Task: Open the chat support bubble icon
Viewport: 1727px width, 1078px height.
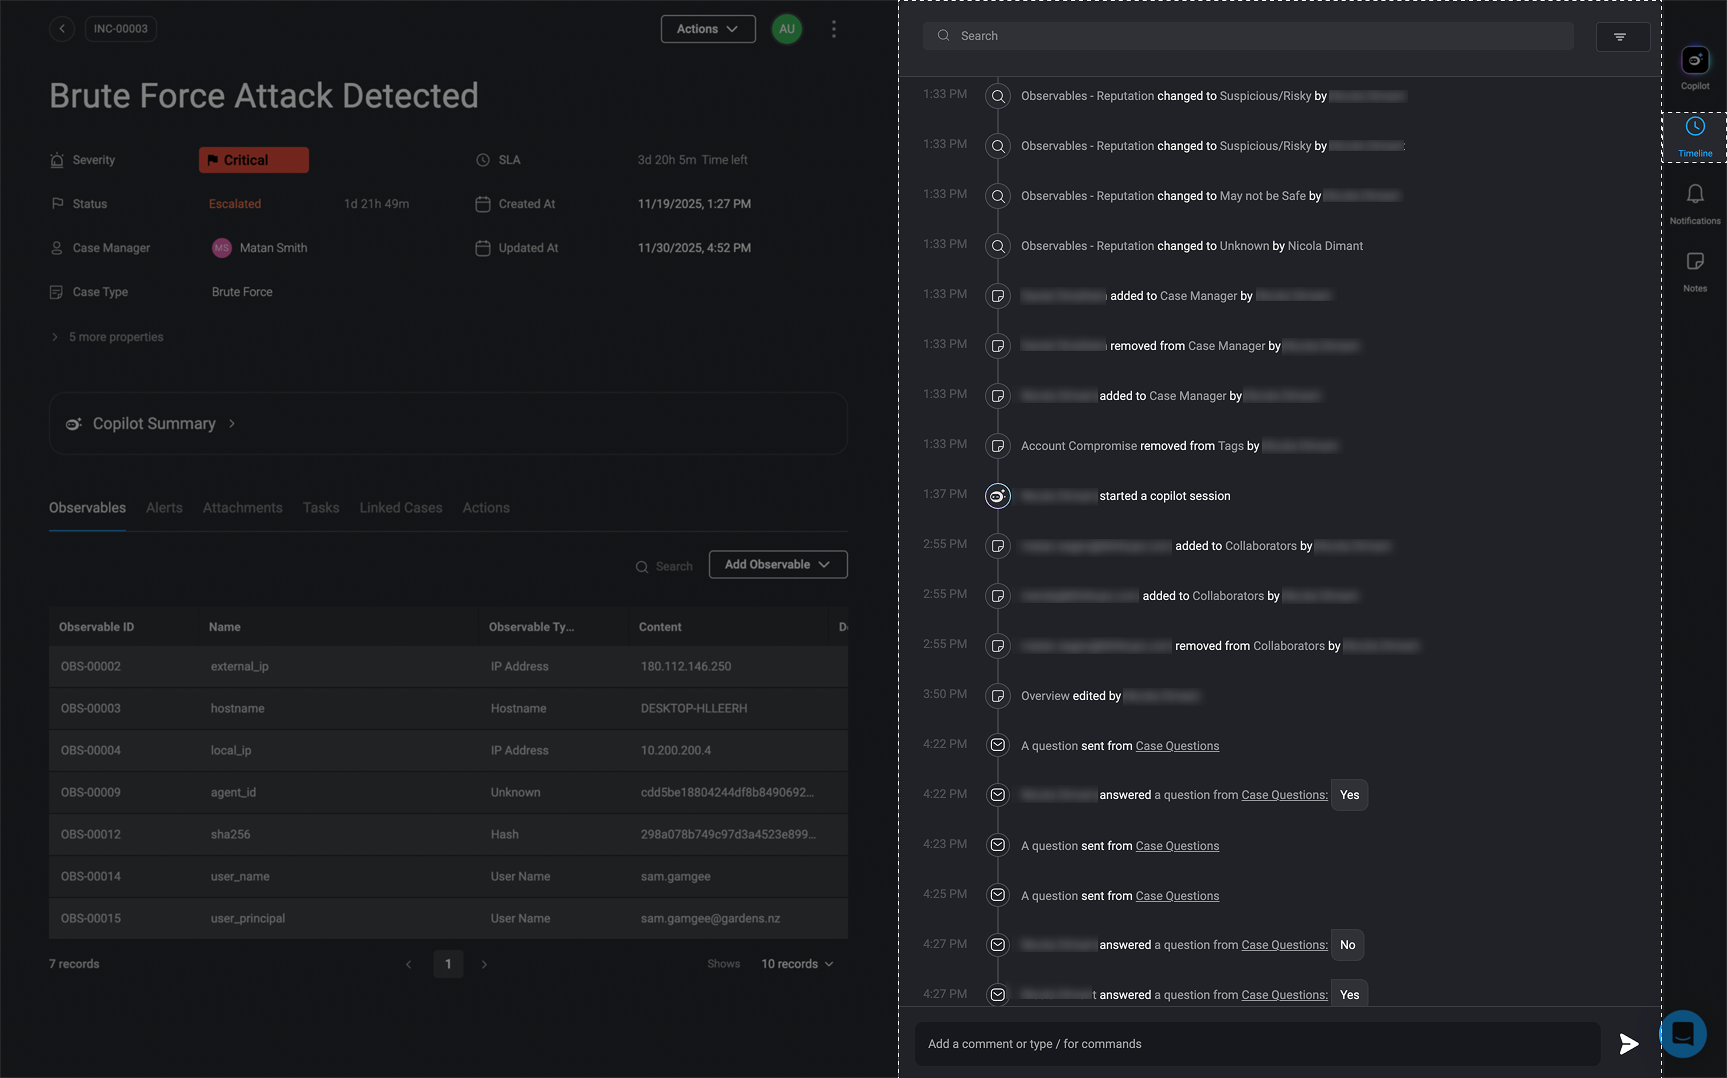Action: tap(1683, 1033)
